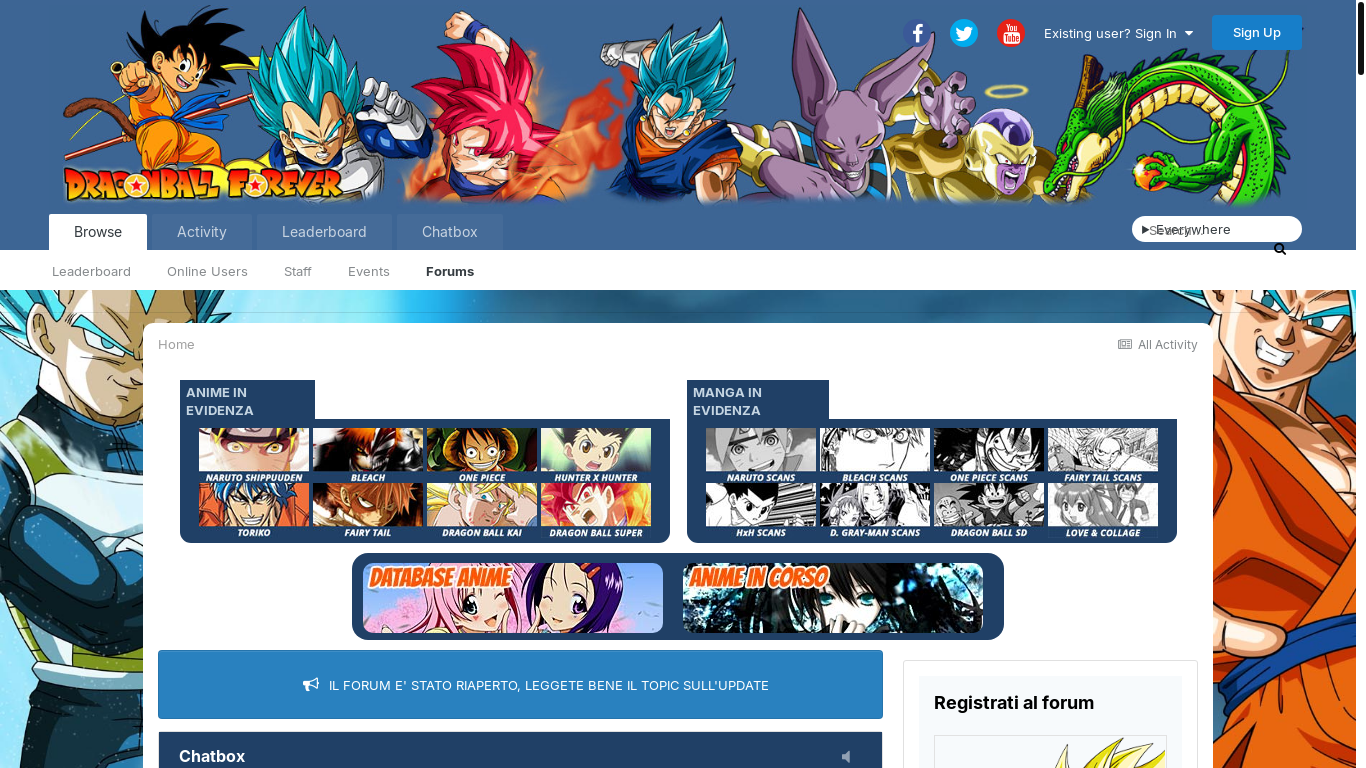Switch to the Activity tab
This screenshot has width=1366, height=768.
tap(202, 232)
